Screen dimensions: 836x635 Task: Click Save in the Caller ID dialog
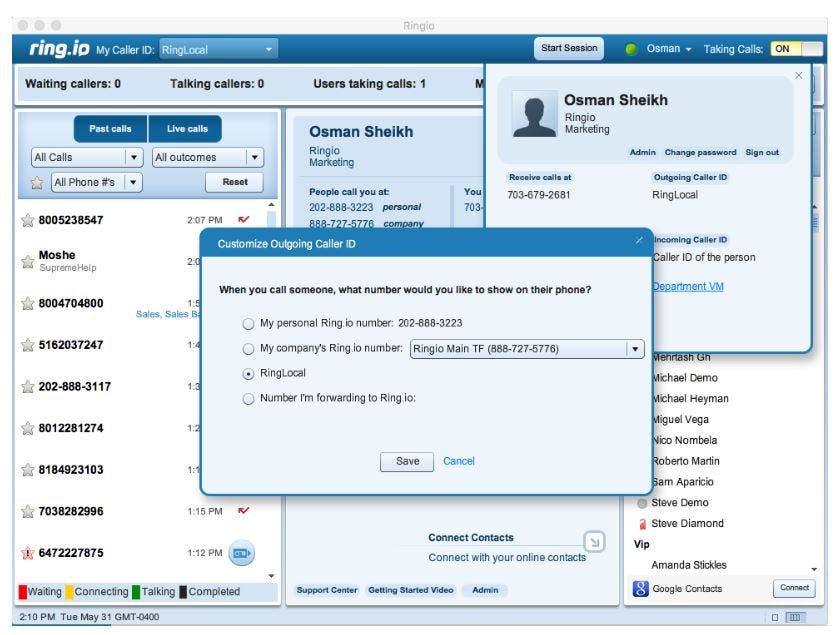(x=407, y=461)
